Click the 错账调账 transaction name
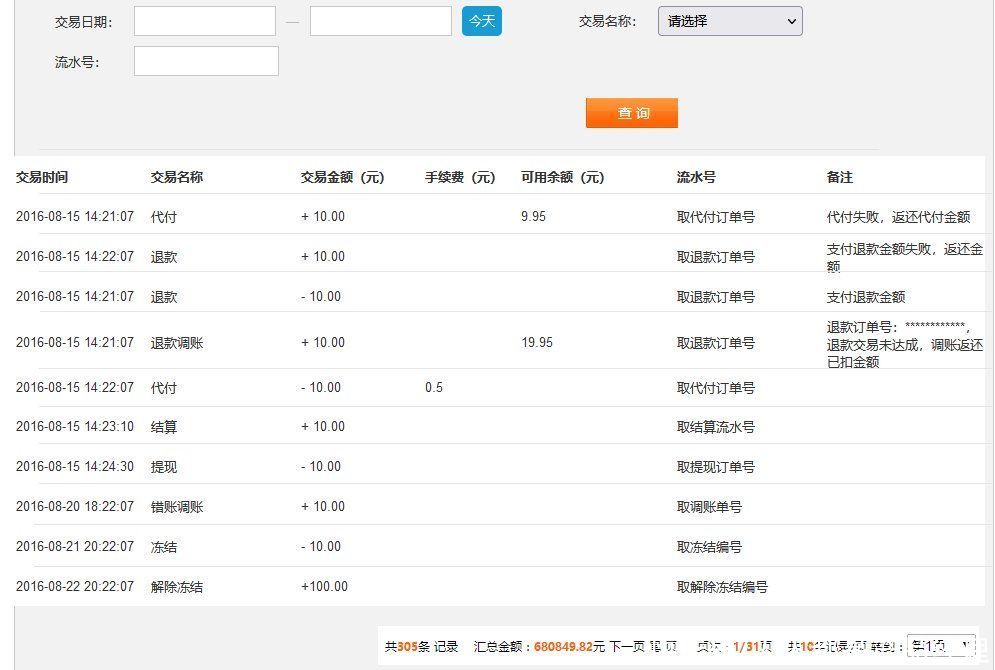This screenshot has width=995, height=670. [176, 507]
